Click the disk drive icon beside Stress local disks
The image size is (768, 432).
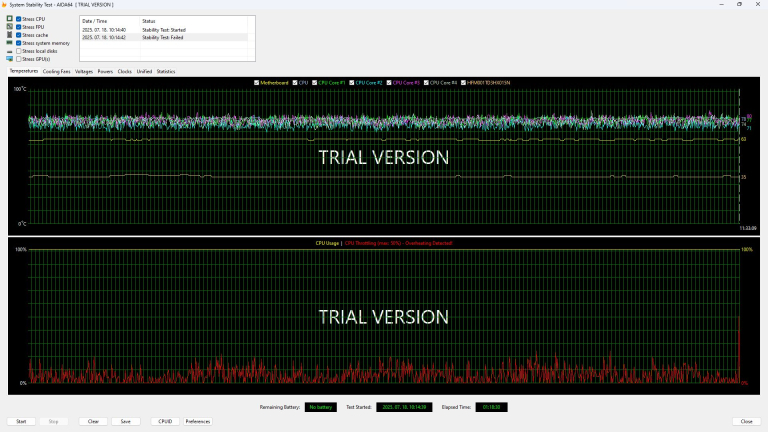(x=9, y=51)
